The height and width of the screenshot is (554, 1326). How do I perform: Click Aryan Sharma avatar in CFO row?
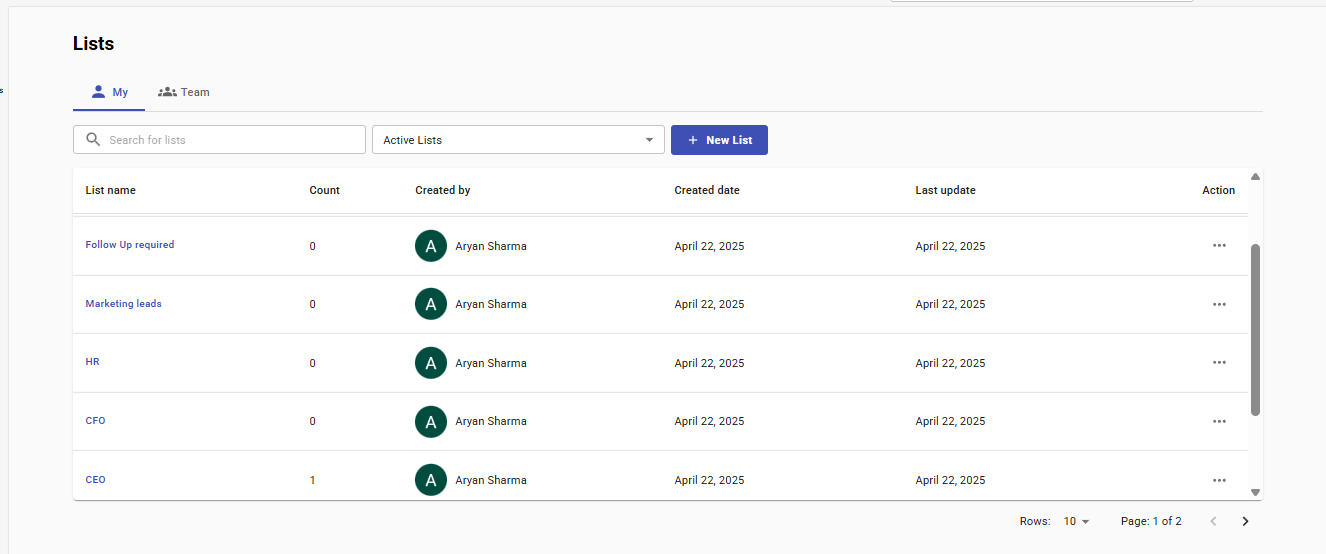431,421
